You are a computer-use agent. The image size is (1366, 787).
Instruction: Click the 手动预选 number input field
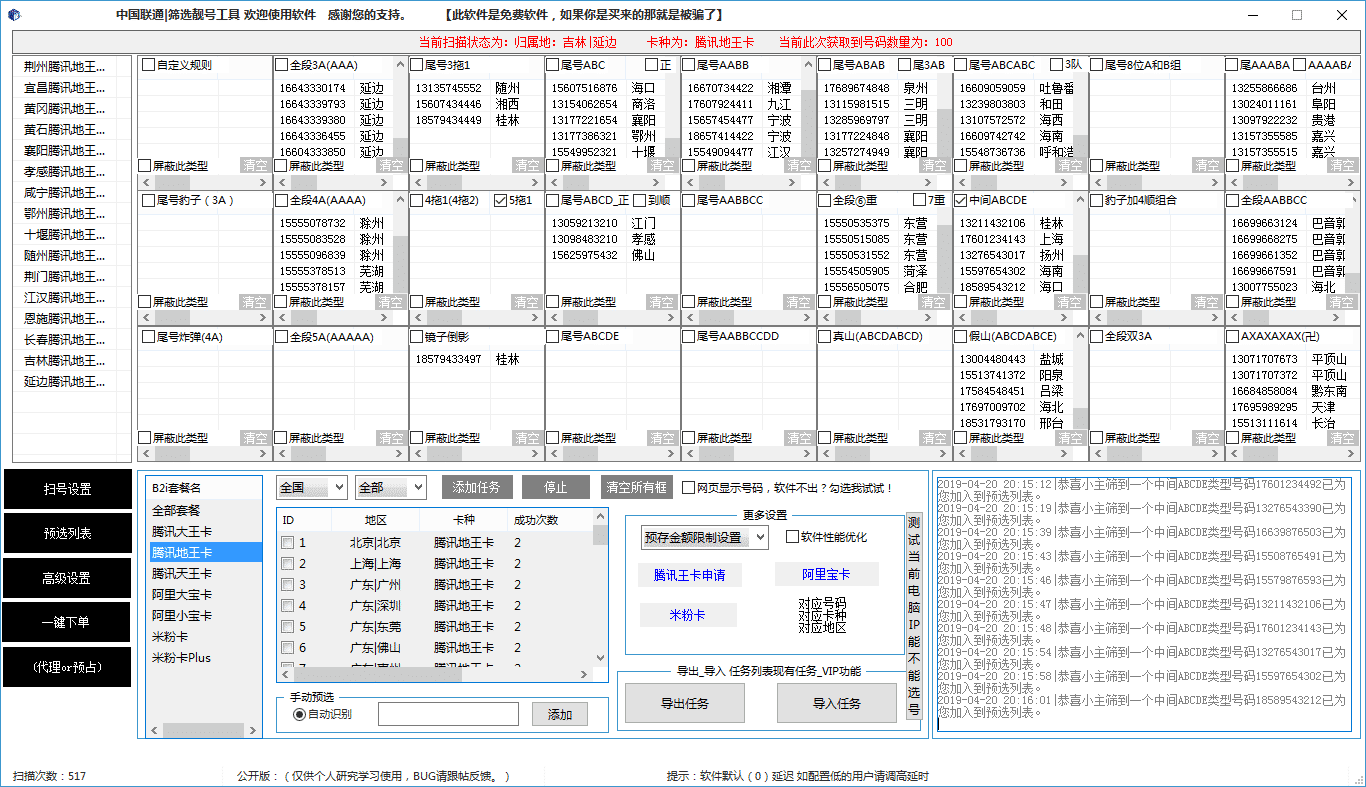(x=448, y=714)
